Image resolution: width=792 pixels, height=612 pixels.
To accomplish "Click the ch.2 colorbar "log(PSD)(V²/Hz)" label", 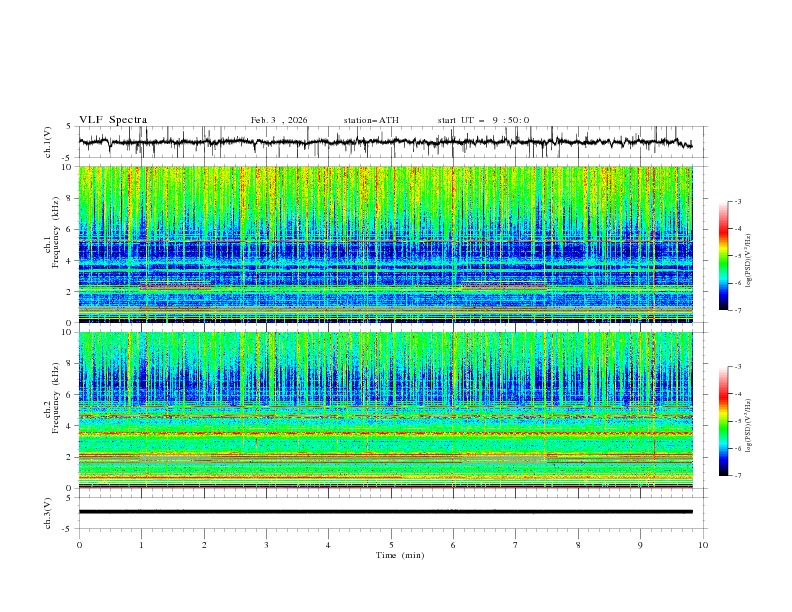I will 749,426.
